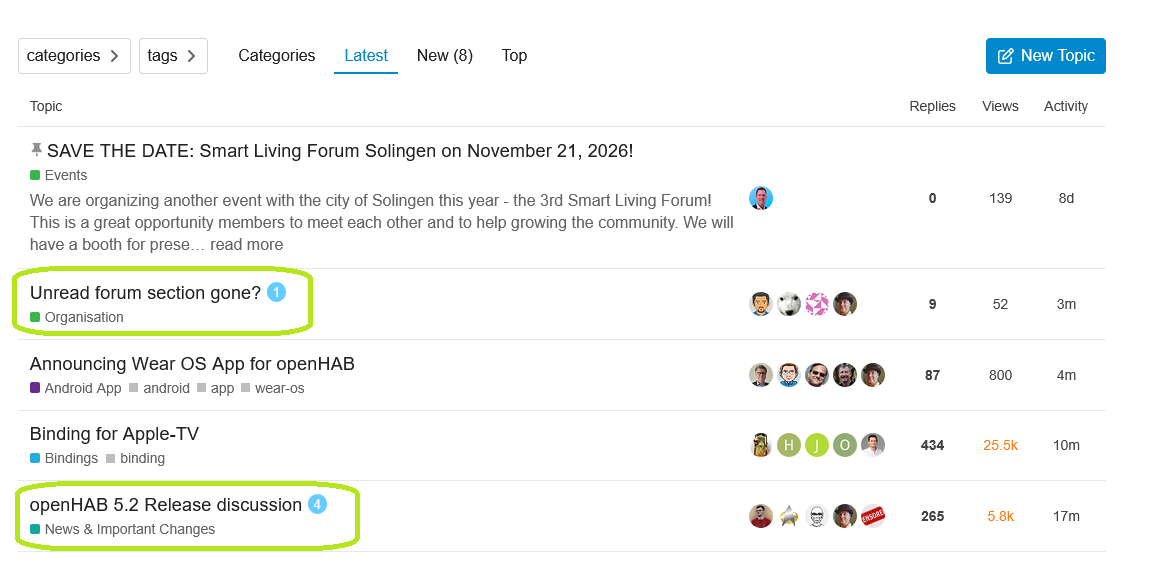Click unread badge on Unread forum section topic

click(x=276, y=293)
